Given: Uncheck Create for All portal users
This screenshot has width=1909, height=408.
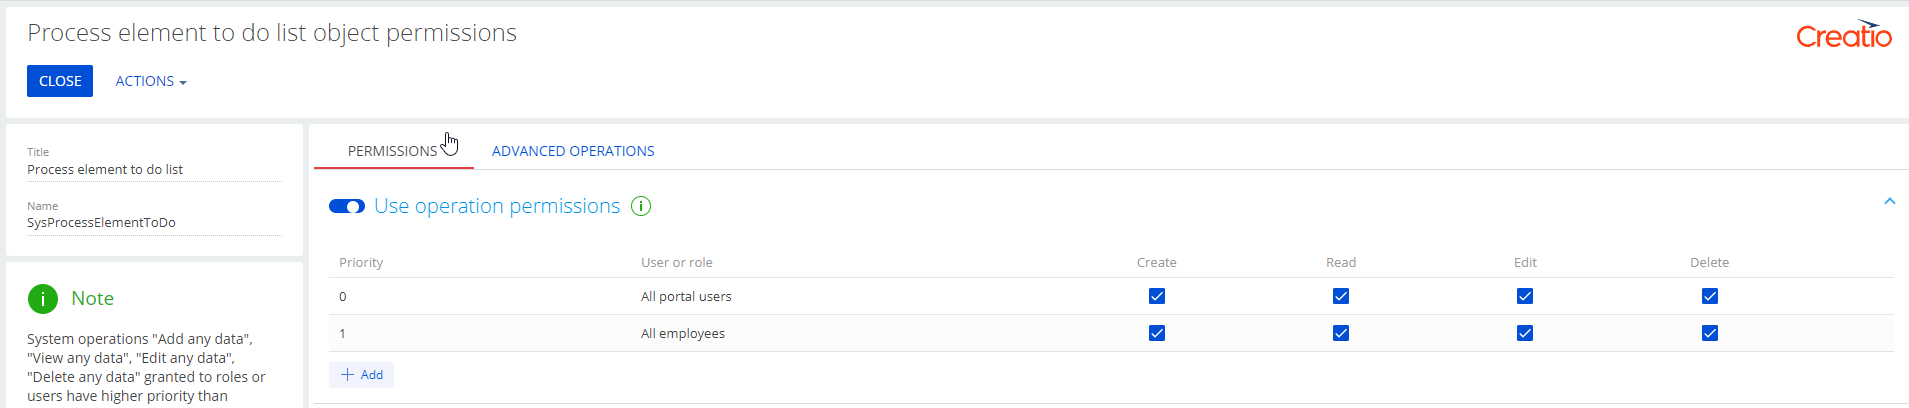Looking at the screenshot, I should 1157,296.
